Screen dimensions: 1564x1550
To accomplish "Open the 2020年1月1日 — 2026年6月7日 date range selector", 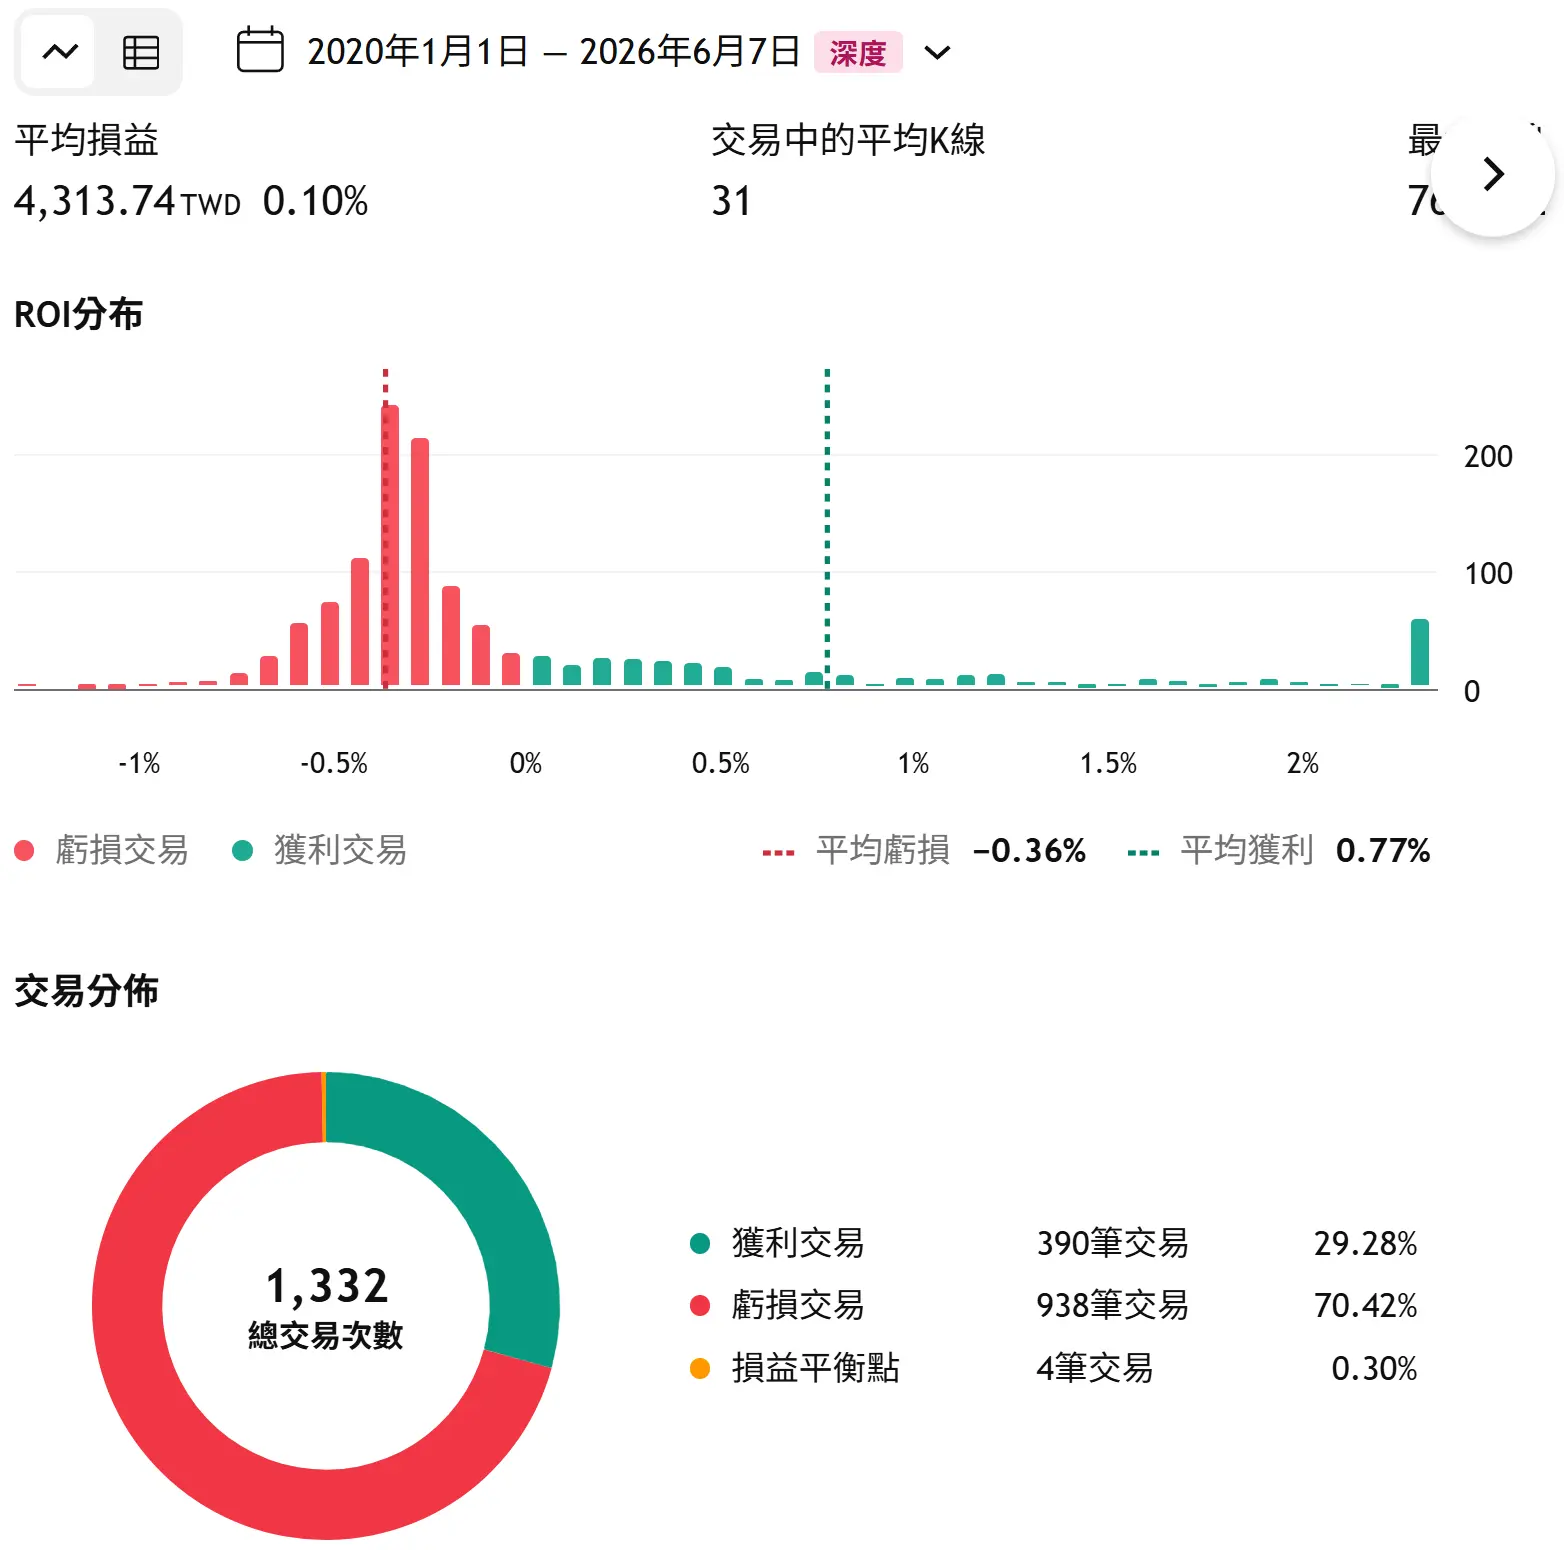I will 553,51.
